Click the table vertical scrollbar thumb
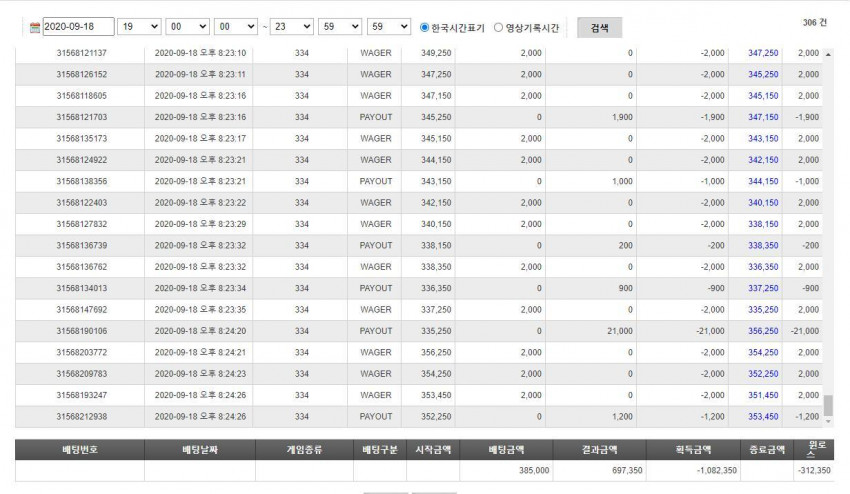Image resolution: width=850 pixels, height=494 pixels. click(x=828, y=405)
